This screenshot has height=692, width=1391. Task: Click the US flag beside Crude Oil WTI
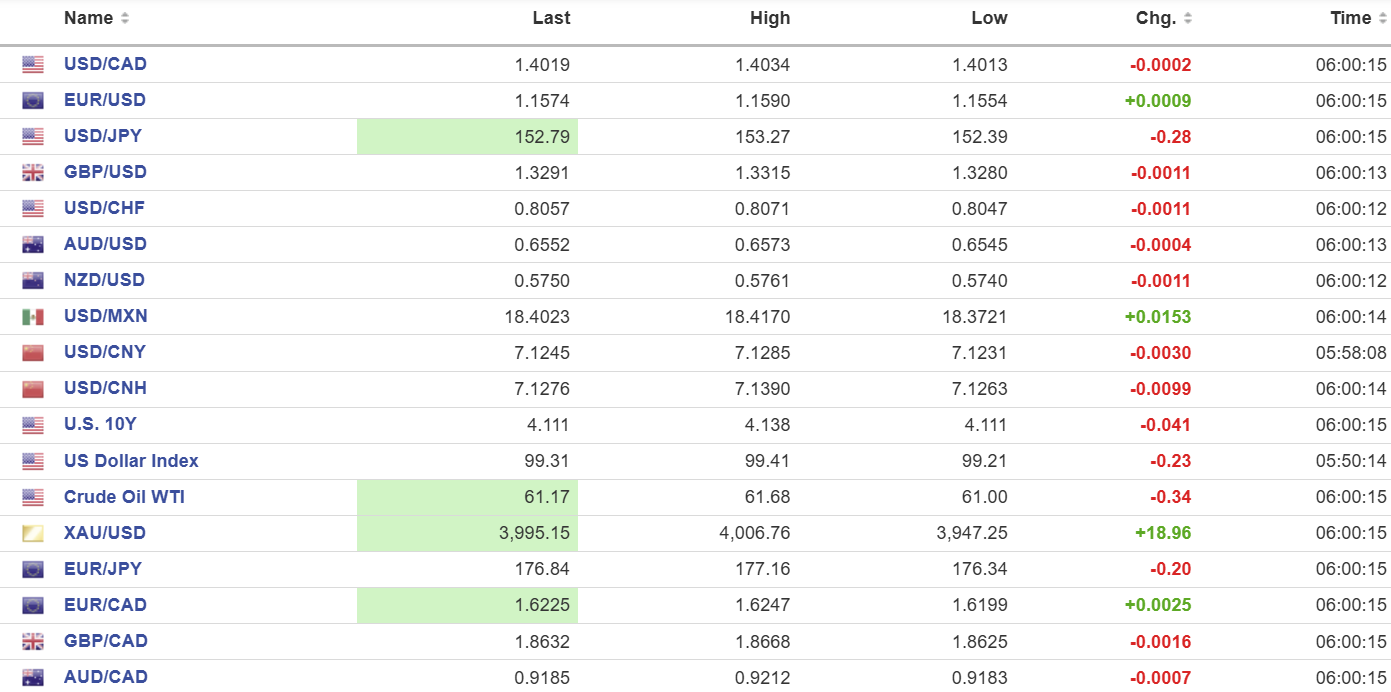[33, 497]
